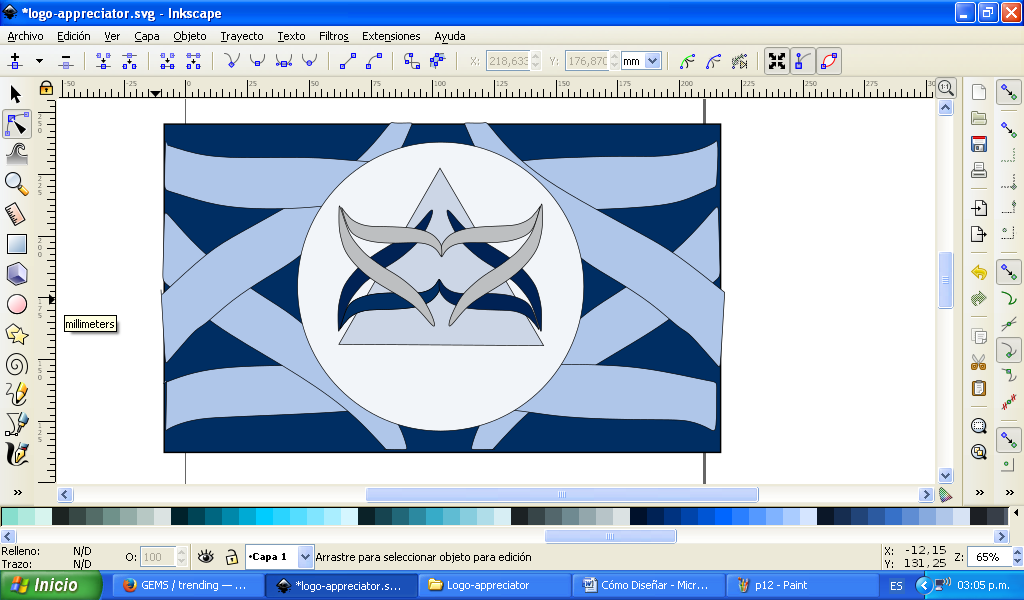Viewport: 1024px width, 600px height.
Task: Toggle show path outline button
Action: [829, 61]
